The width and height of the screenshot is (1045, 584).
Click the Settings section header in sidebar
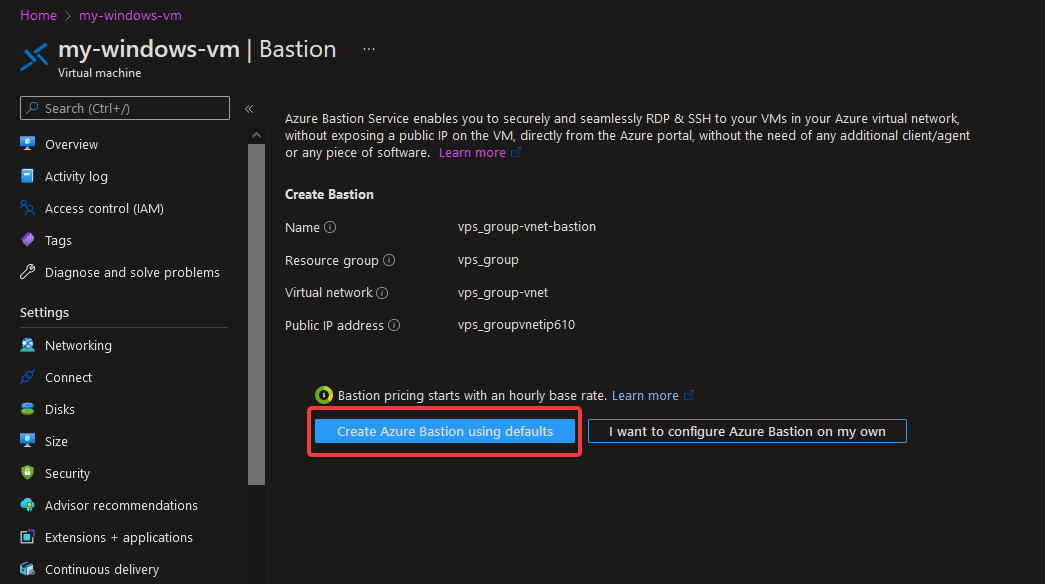pyautogui.click(x=44, y=312)
